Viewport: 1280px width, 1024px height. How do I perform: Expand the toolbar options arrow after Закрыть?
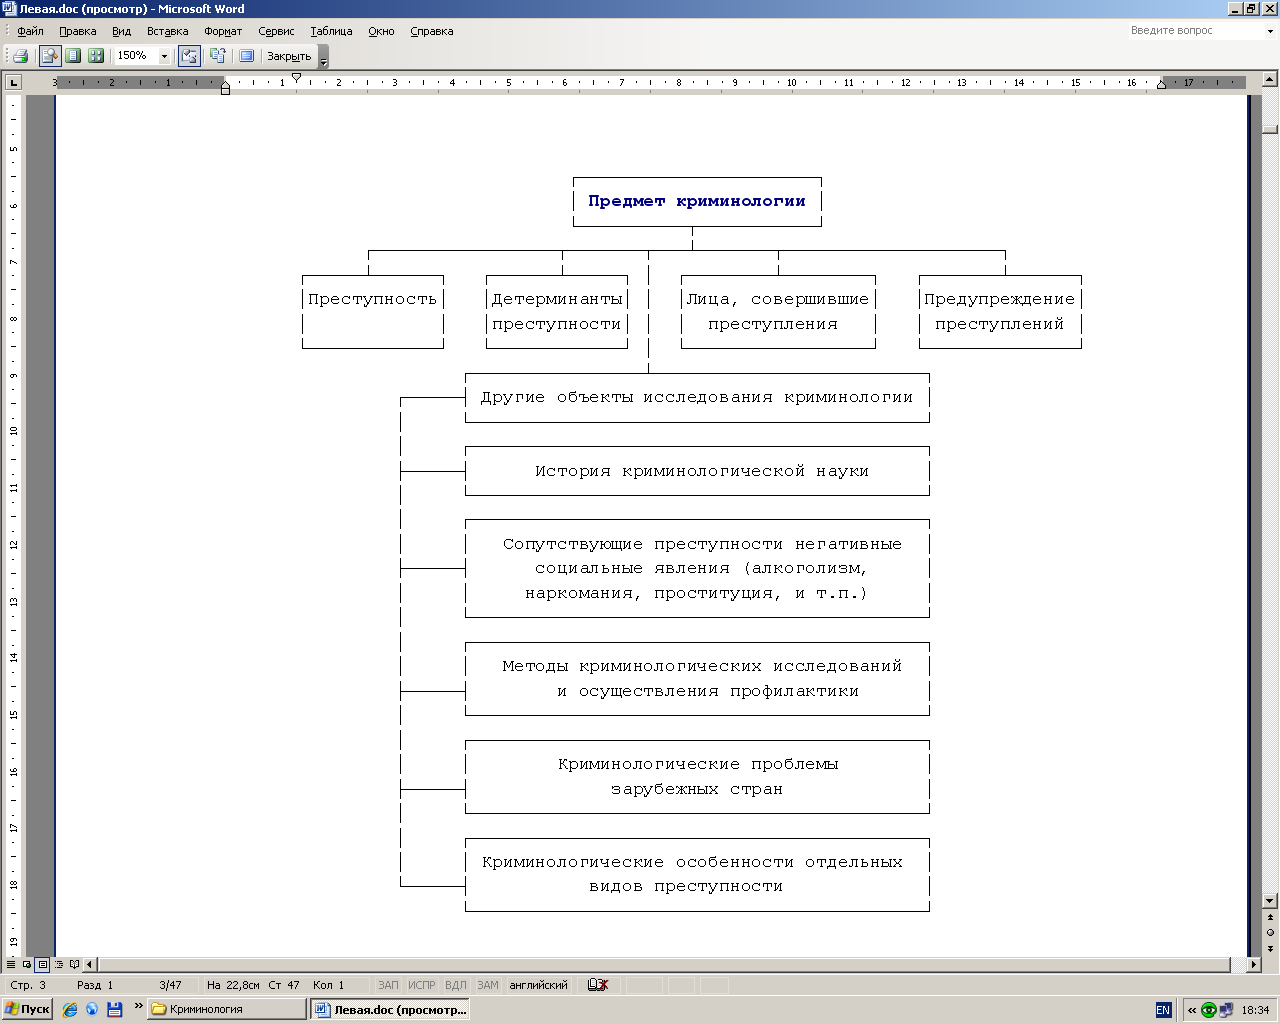pos(323,57)
